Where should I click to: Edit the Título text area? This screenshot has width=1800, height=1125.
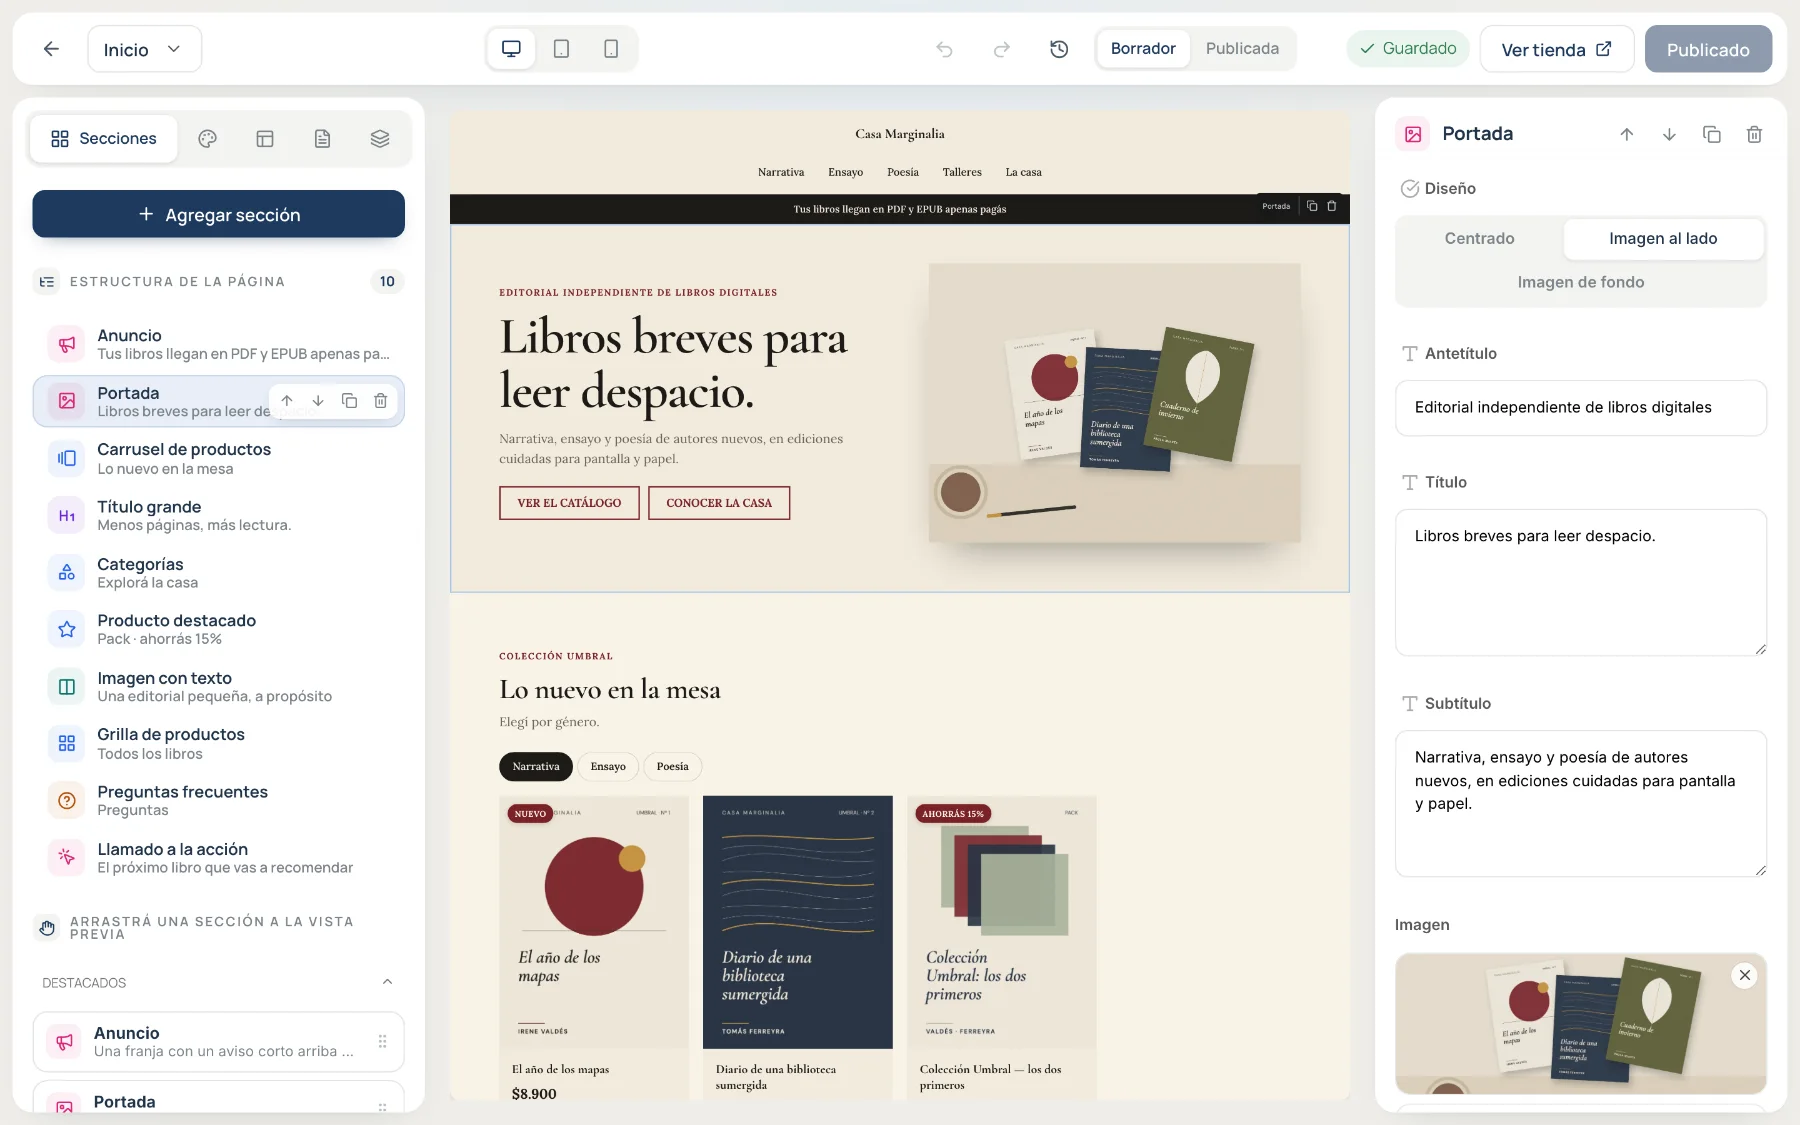(x=1581, y=582)
